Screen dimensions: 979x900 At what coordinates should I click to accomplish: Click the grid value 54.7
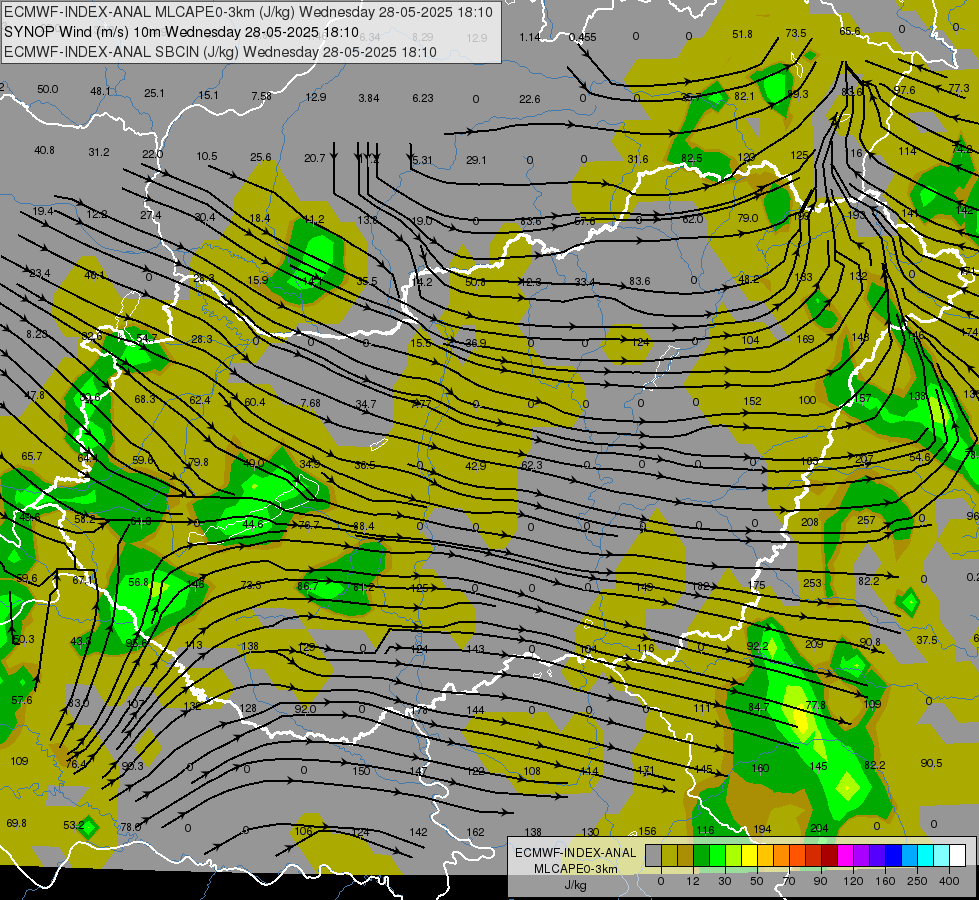(147, 338)
